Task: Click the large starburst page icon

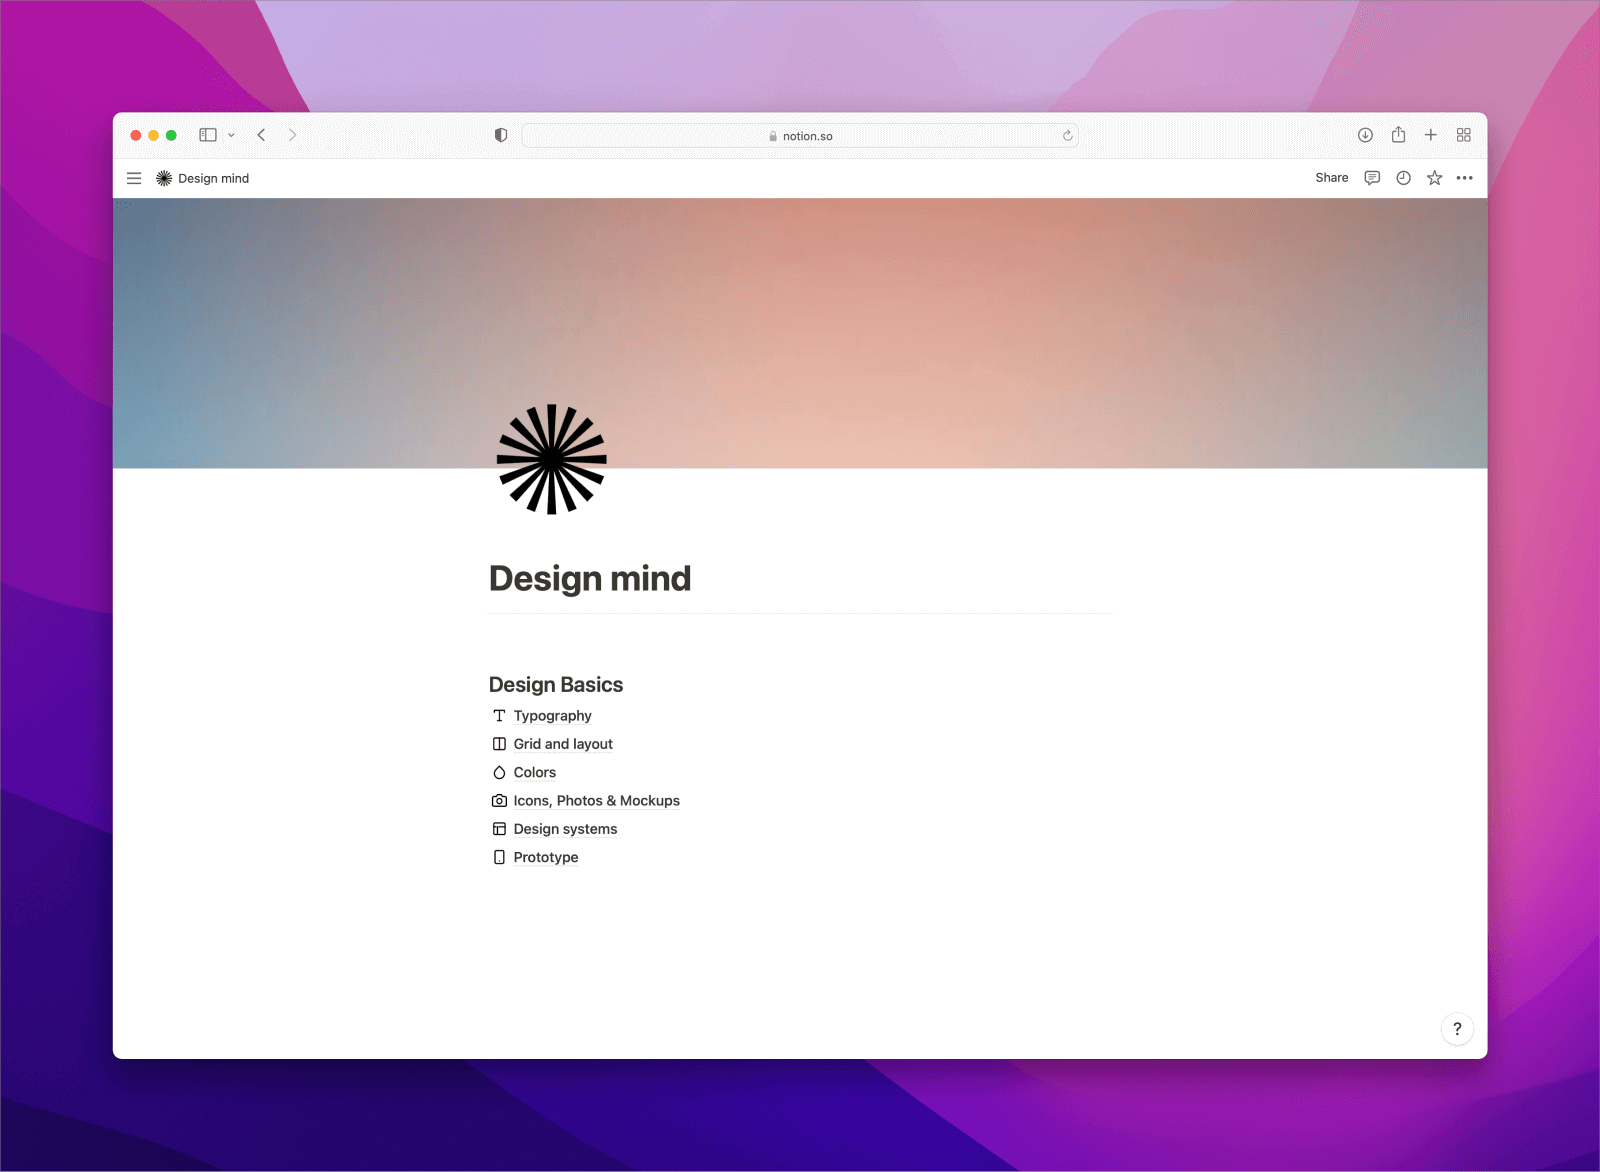Action: coord(552,459)
